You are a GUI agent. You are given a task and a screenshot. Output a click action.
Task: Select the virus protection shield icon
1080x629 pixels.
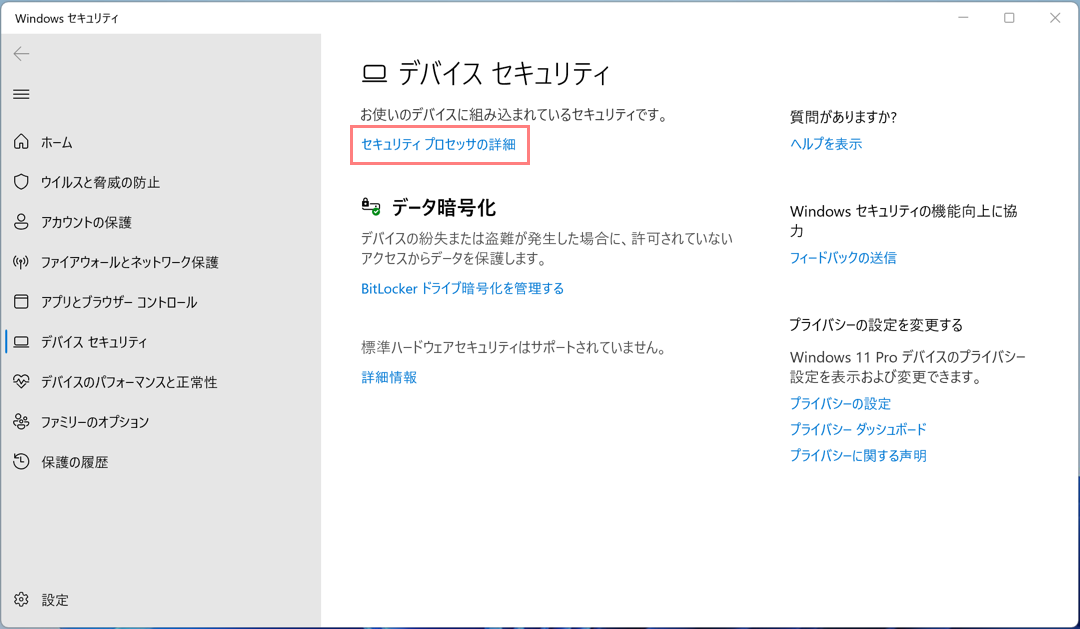point(21,182)
